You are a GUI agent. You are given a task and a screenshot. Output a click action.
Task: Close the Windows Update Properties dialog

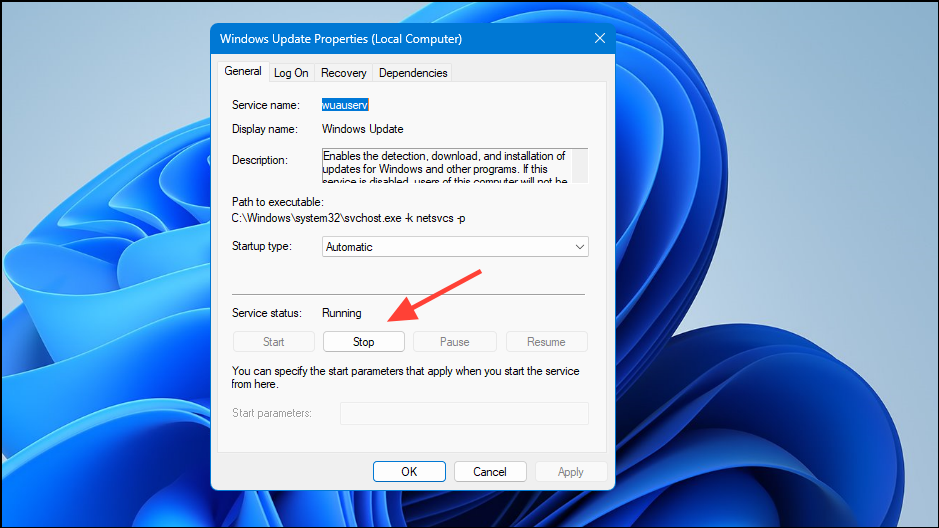[599, 38]
